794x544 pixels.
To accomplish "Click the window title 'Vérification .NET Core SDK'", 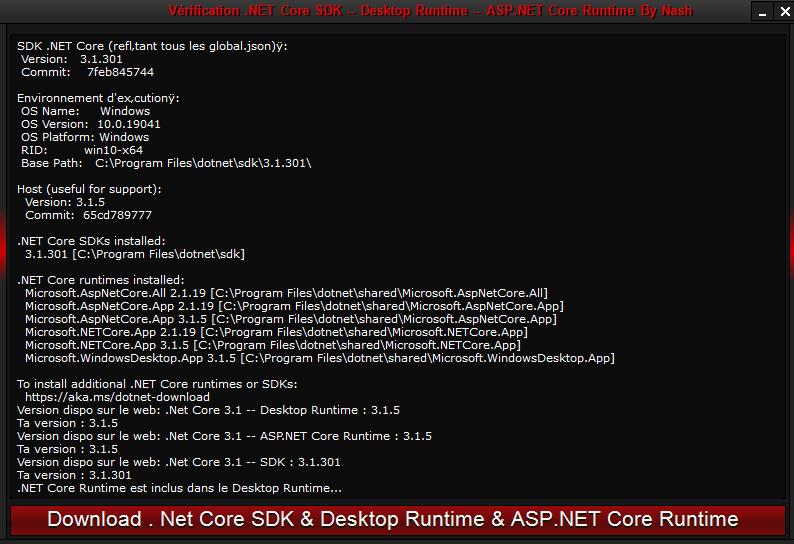I will coord(430,11).
